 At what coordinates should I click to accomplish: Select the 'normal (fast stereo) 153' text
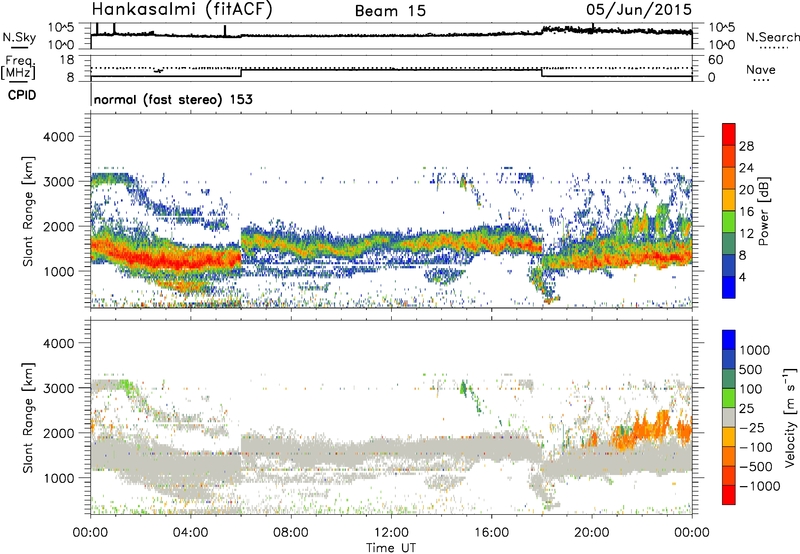coord(173,99)
